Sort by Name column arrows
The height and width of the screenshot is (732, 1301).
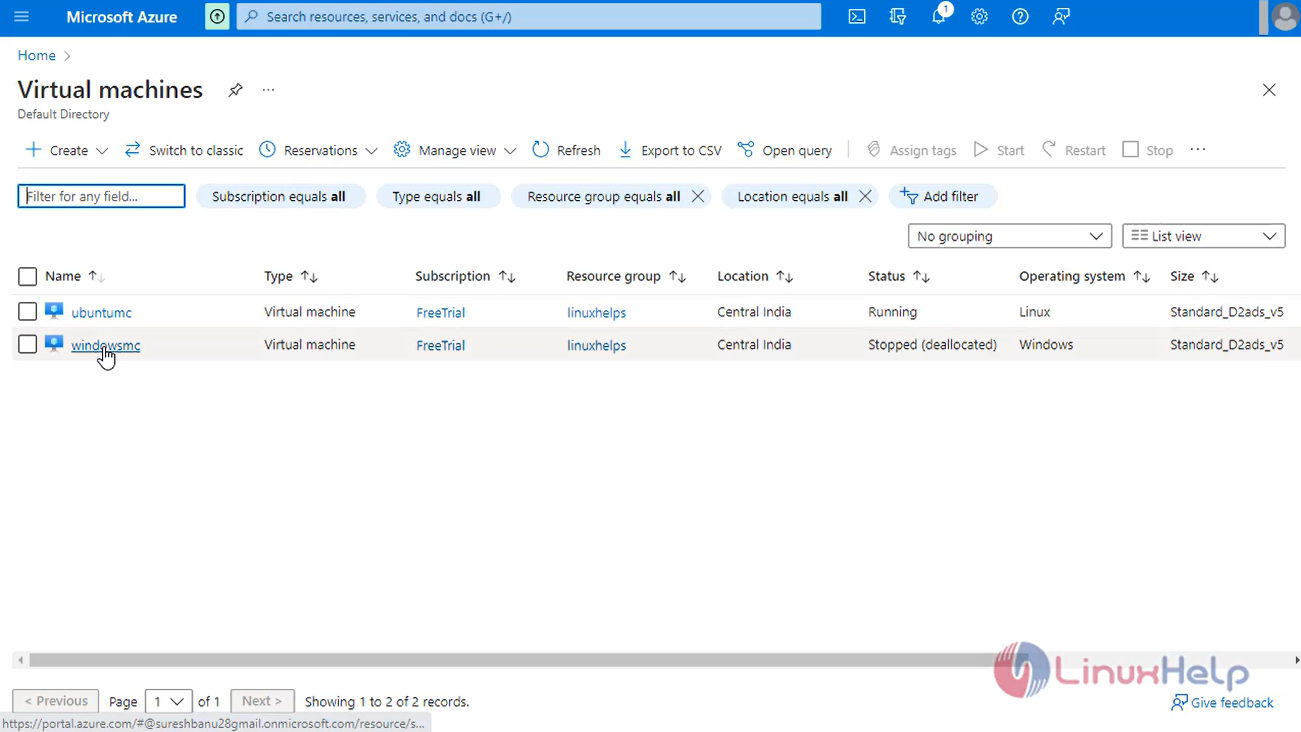pyautogui.click(x=96, y=277)
